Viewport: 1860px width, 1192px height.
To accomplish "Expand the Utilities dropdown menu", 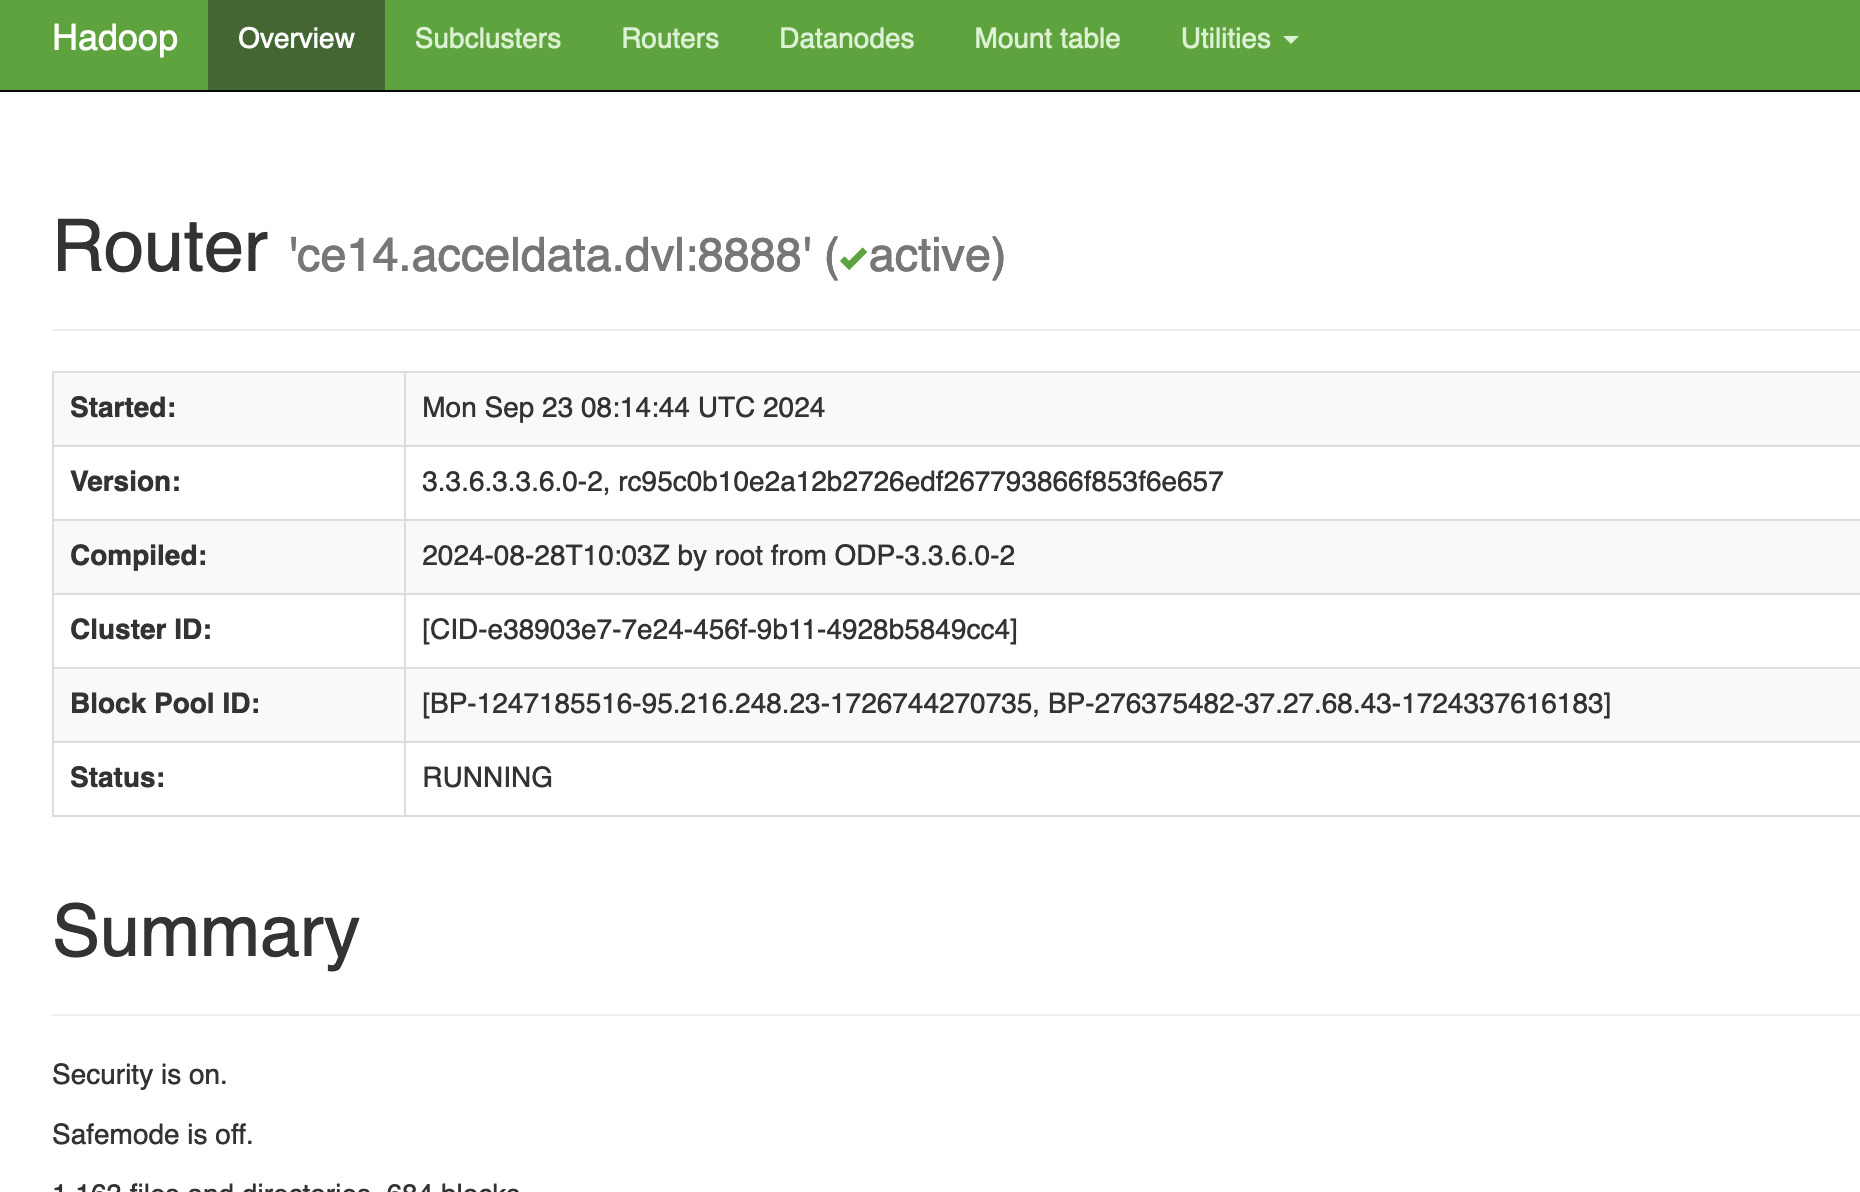I will point(1239,38).
